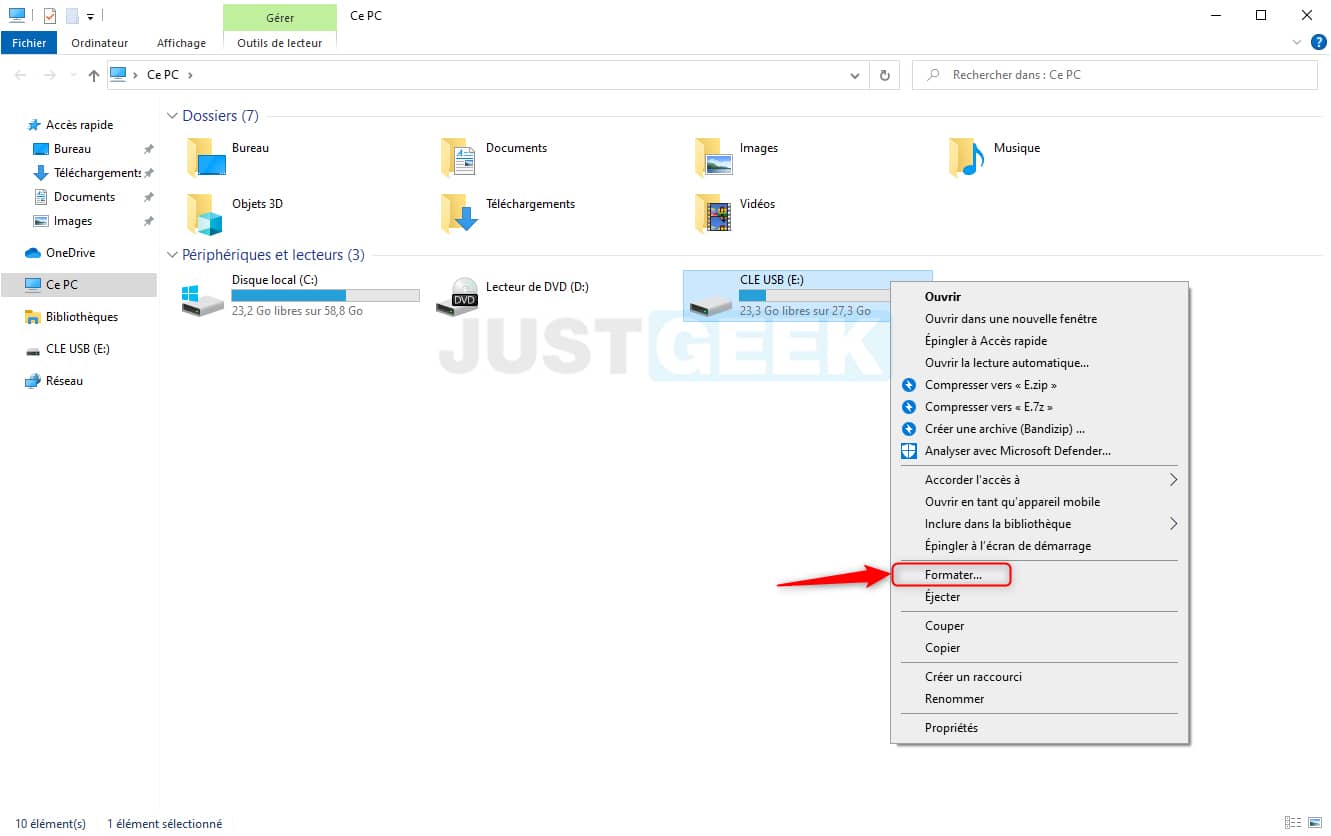
Task: Click the blue help question mark icon
Action: click(x=1317, y=42)
